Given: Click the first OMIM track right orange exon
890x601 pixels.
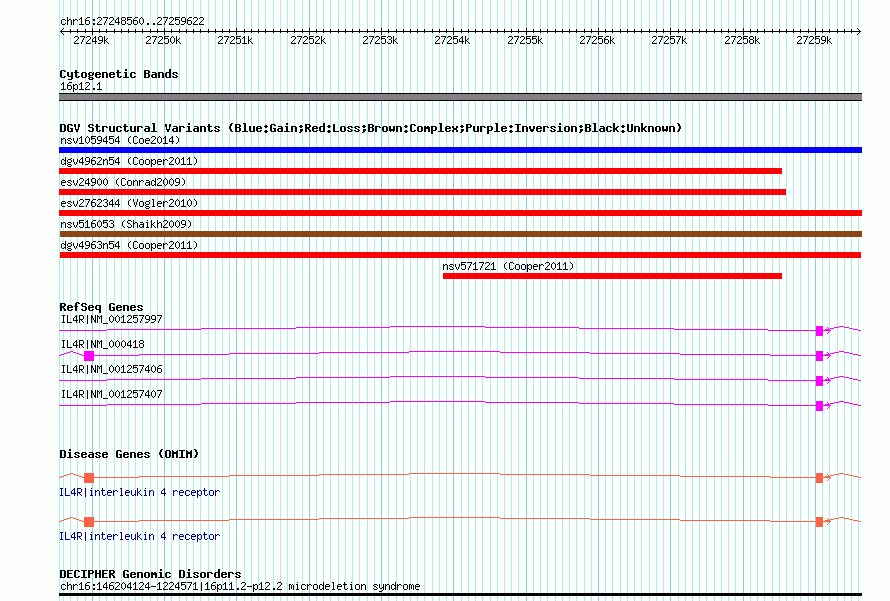Looking at the screenshot, I should (x=819, y=478).
